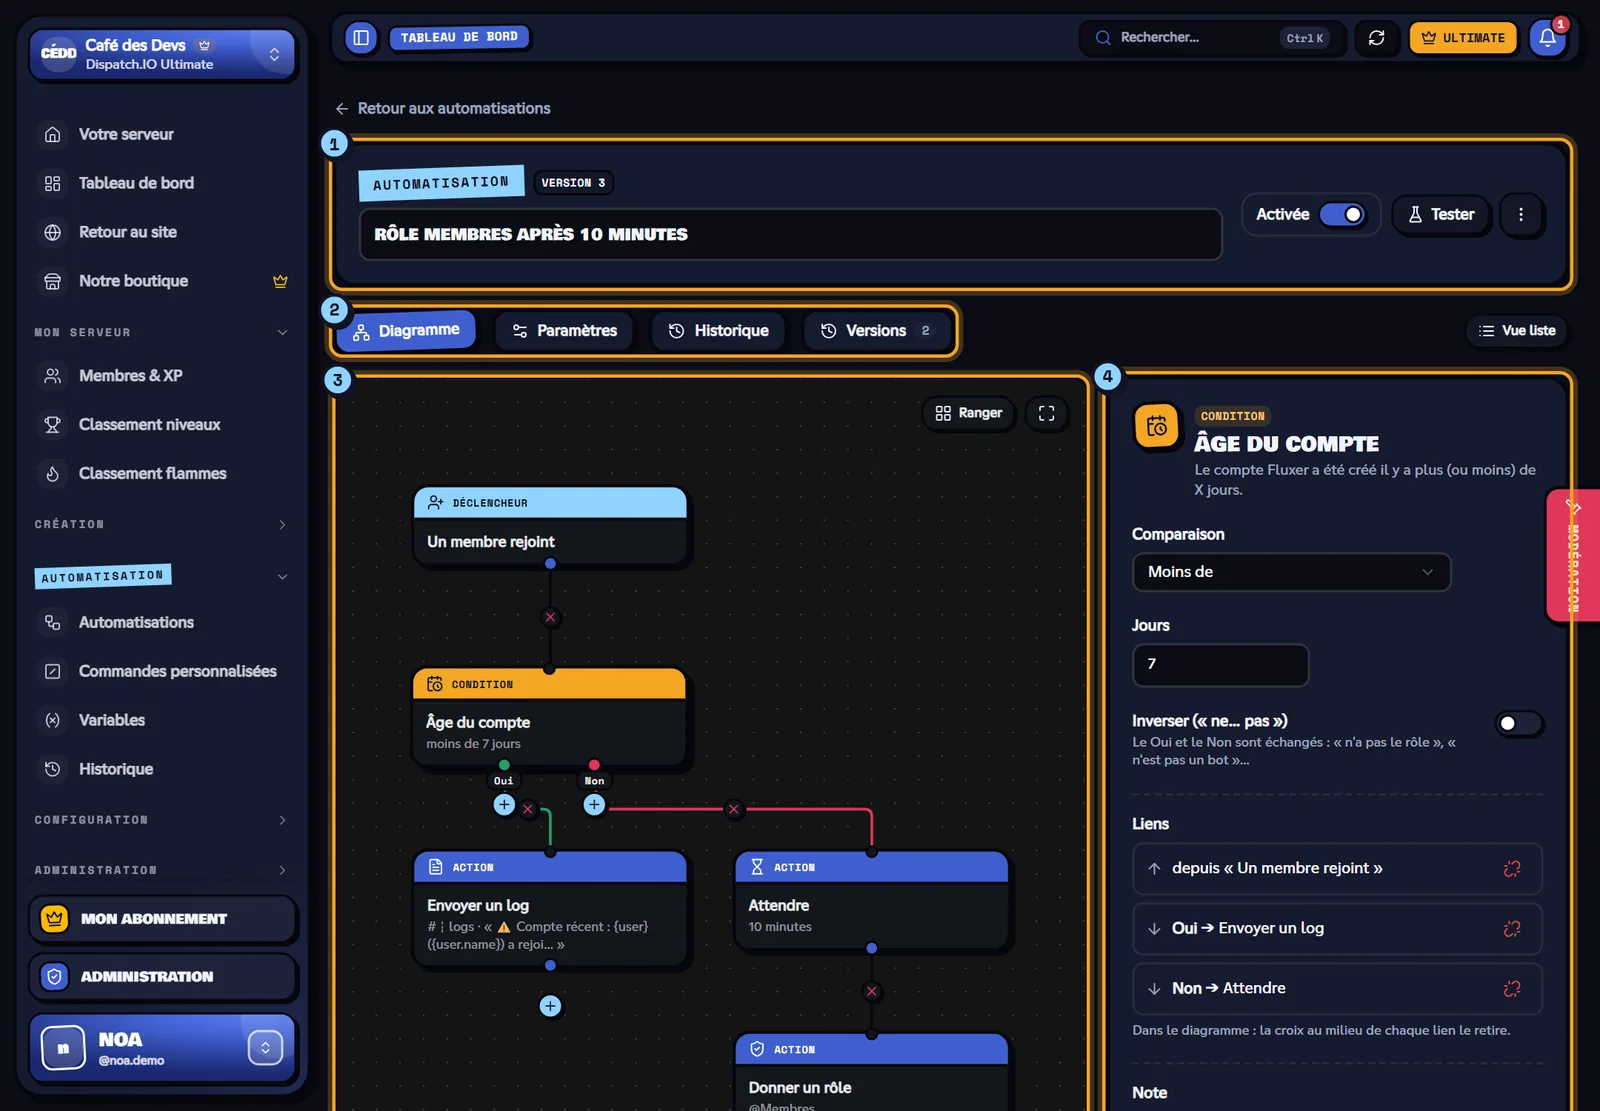This screenshot has height=1111, width=1600.
Task: Unlink "Non → Attendre" connection
Action: pyautogui.click(x=1512, y=989)
